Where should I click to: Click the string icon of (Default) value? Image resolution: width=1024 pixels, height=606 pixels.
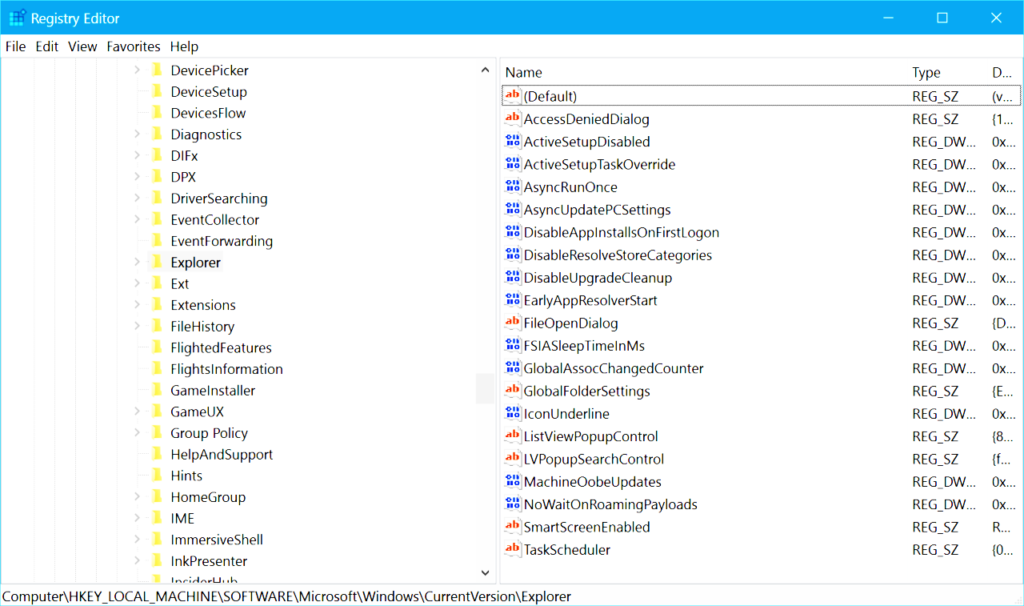(513, 95)
